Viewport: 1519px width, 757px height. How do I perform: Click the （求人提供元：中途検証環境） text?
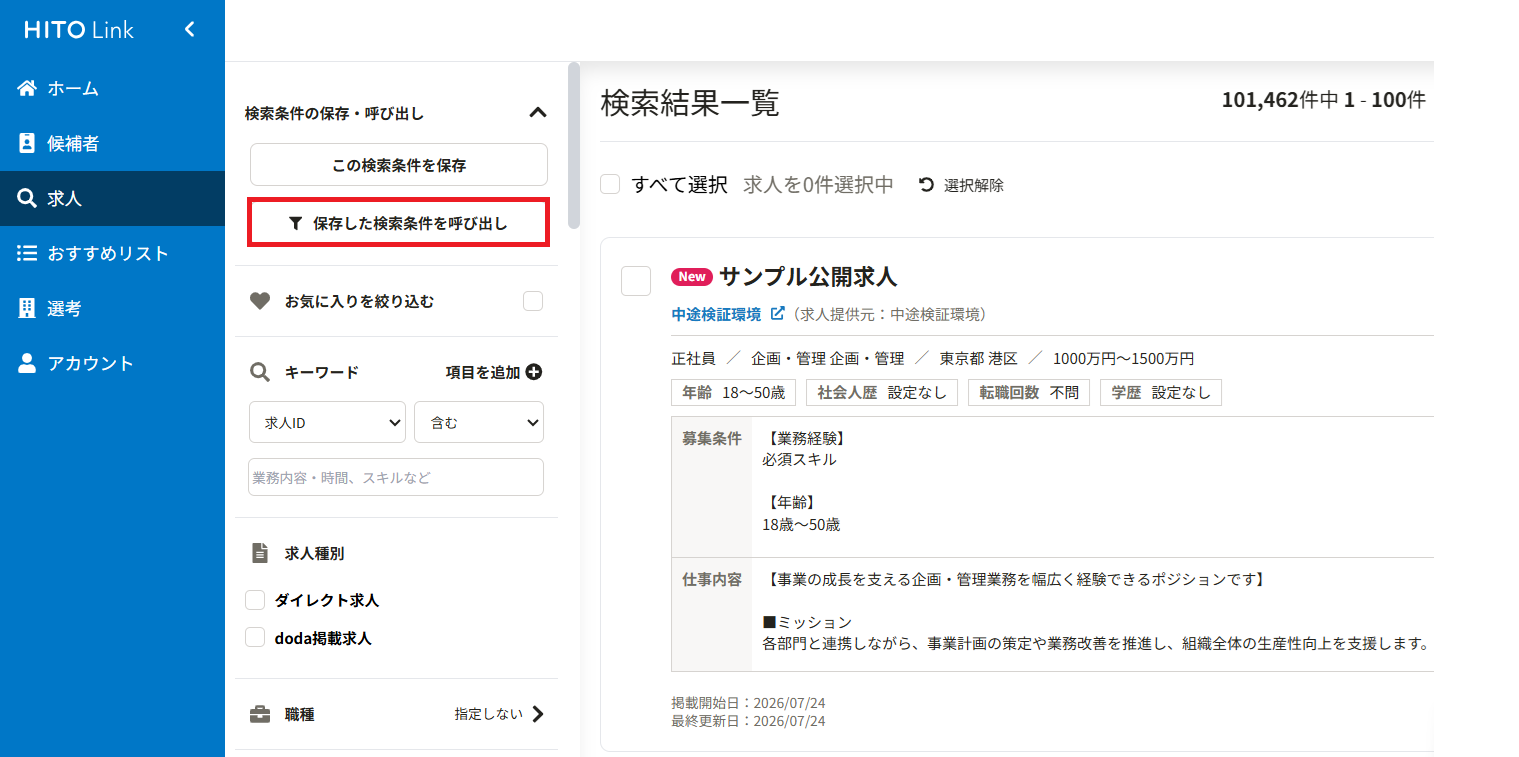click(x=891, y=314)
